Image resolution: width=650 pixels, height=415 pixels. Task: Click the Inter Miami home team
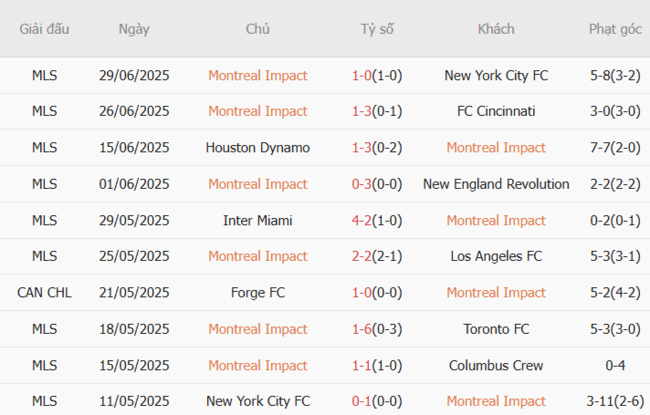coord(257,220)
